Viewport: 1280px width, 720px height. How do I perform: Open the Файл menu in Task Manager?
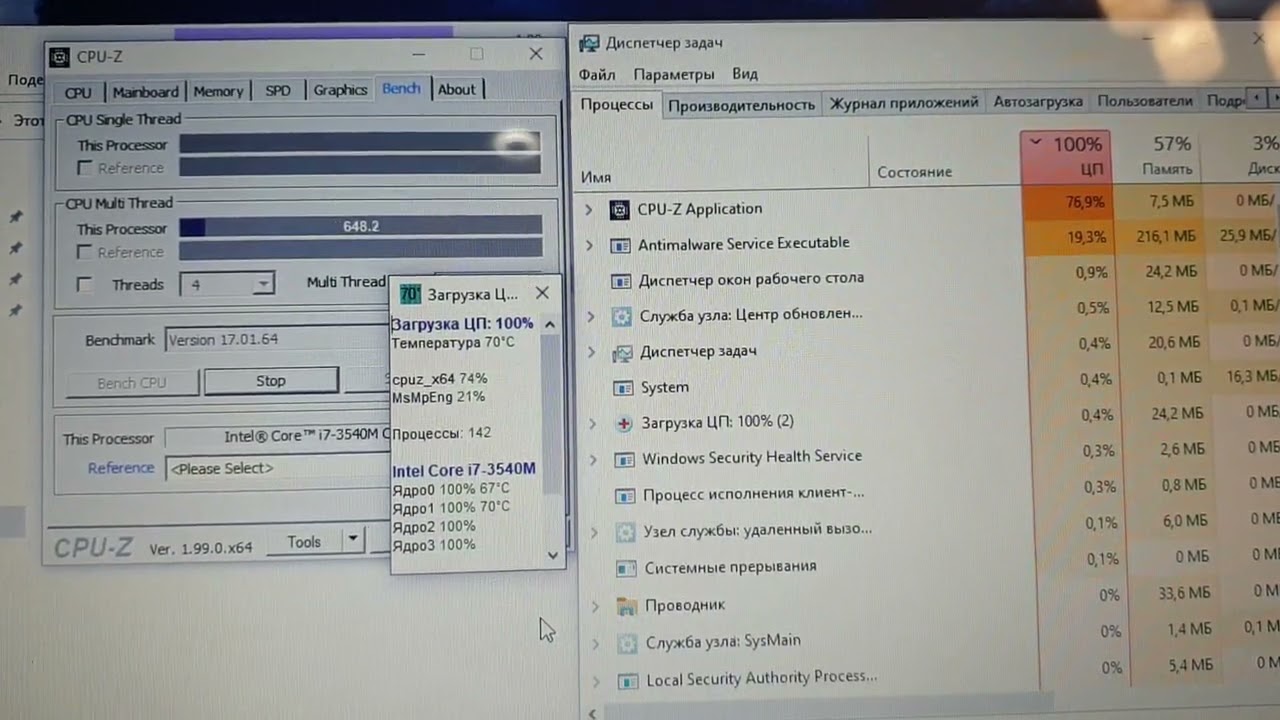597,74
